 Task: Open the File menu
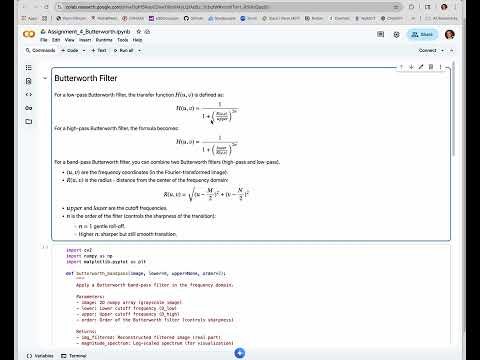click(x=44, y=40)
